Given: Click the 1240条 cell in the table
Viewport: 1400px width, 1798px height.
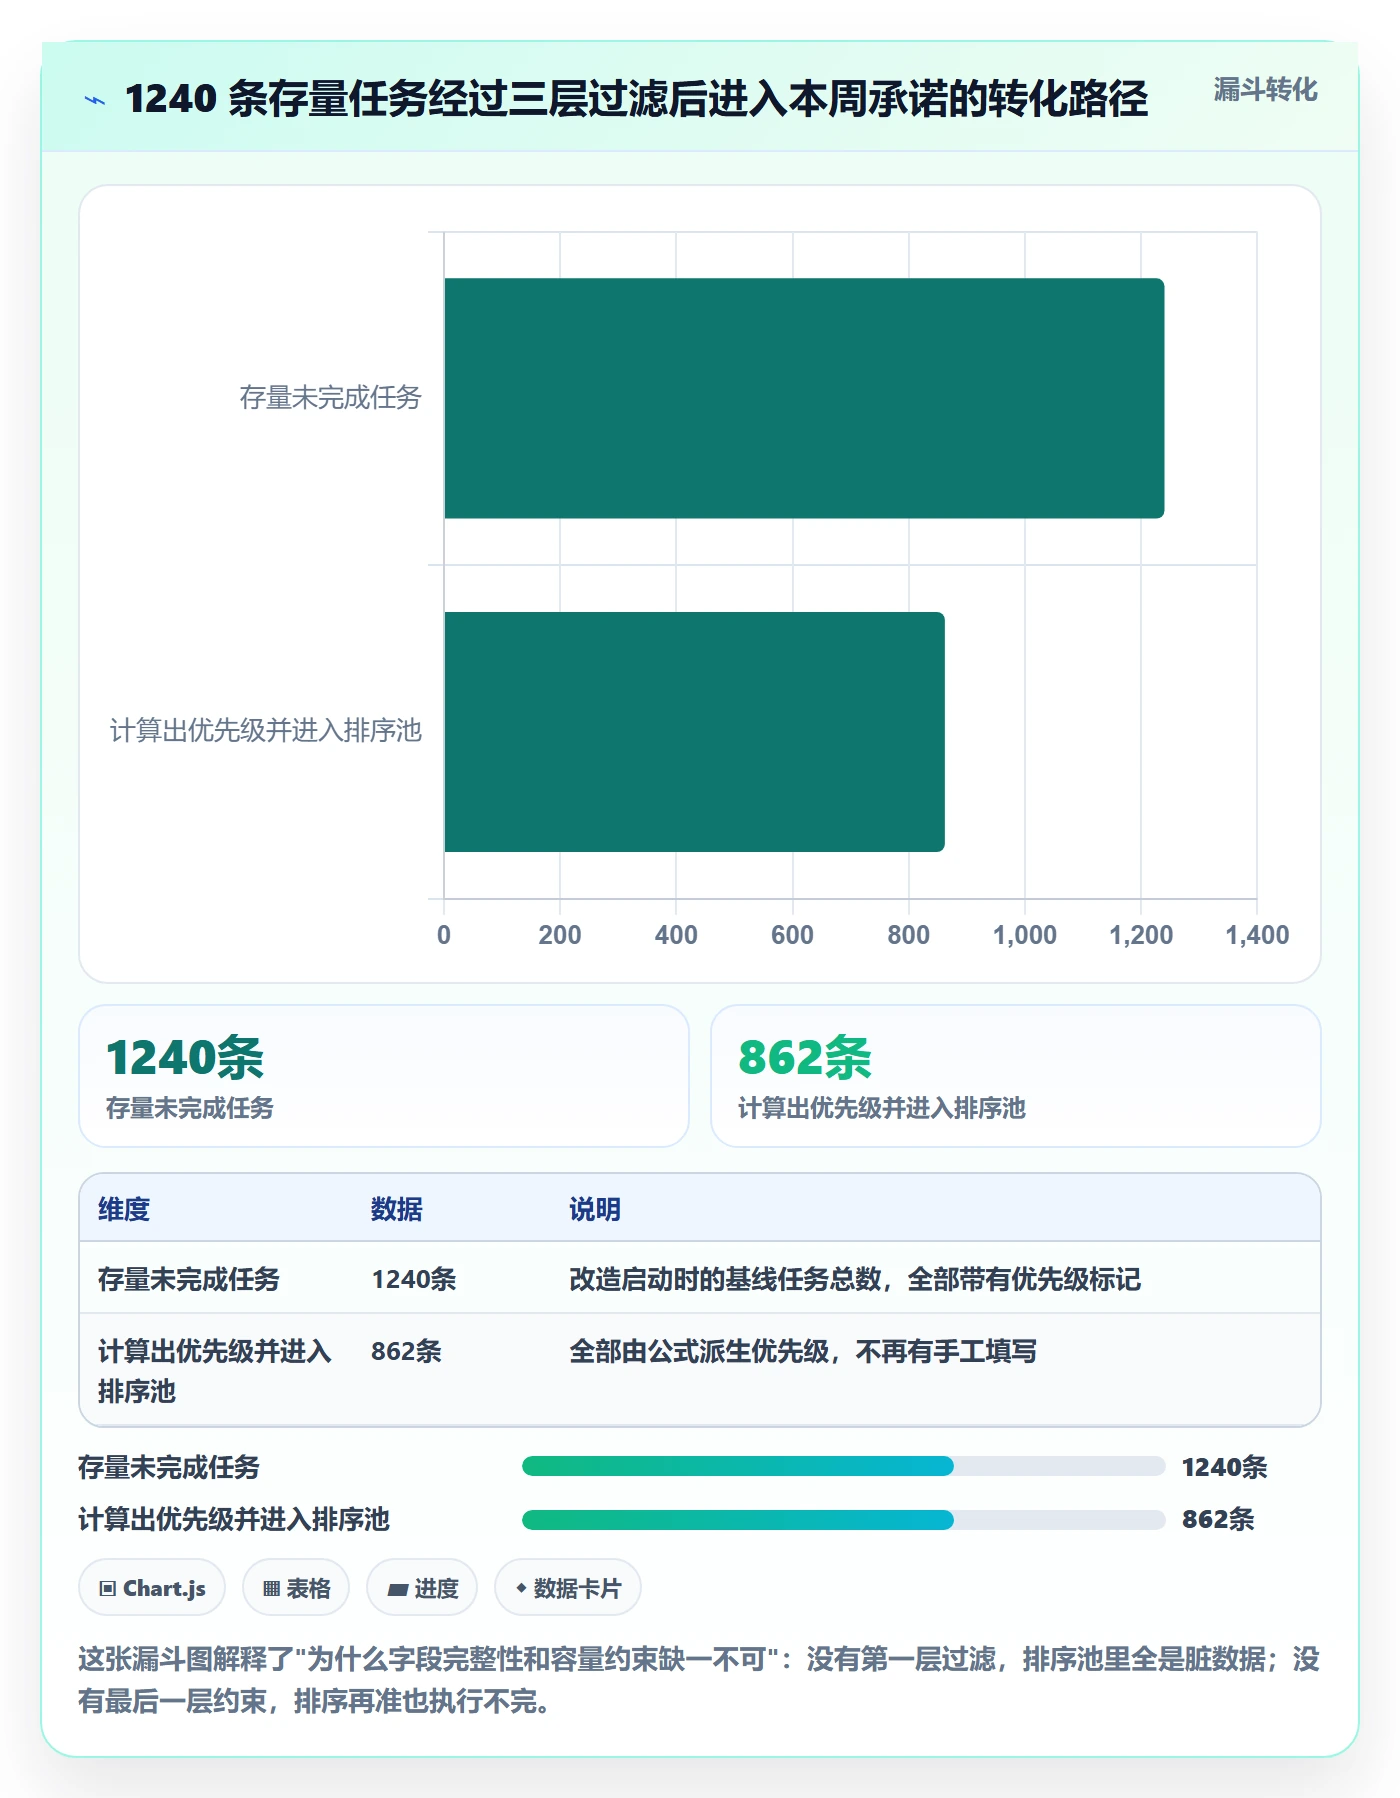Looking at the screenshot, I should pyautogui.click(x=414, y=1280).
